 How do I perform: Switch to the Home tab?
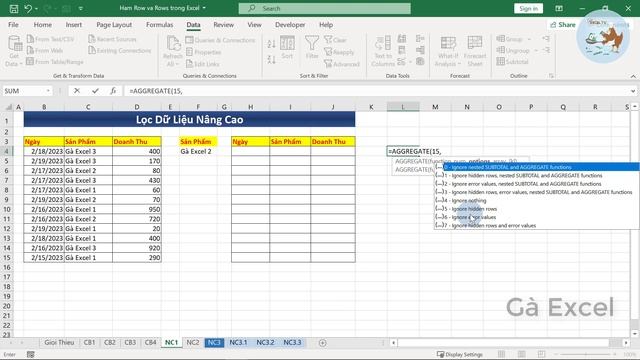coord(42,24)
